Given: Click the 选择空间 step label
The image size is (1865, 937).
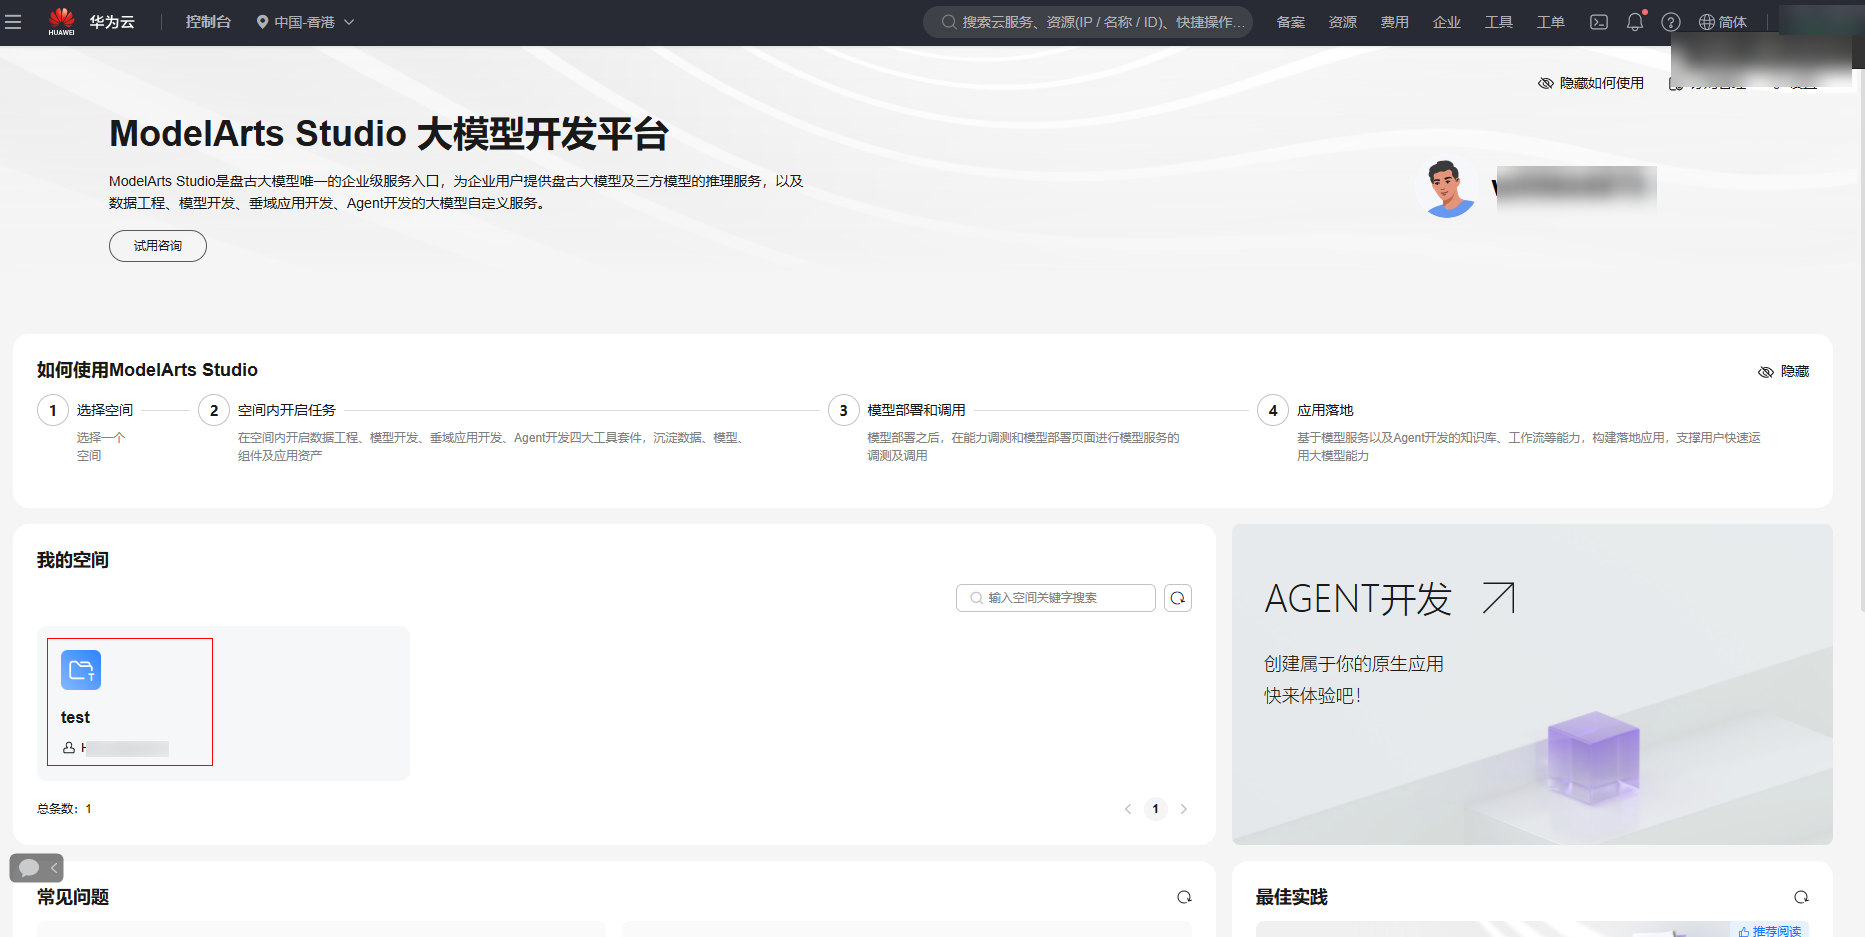Looking at the screenshot, I should click(x=105, y=410).
